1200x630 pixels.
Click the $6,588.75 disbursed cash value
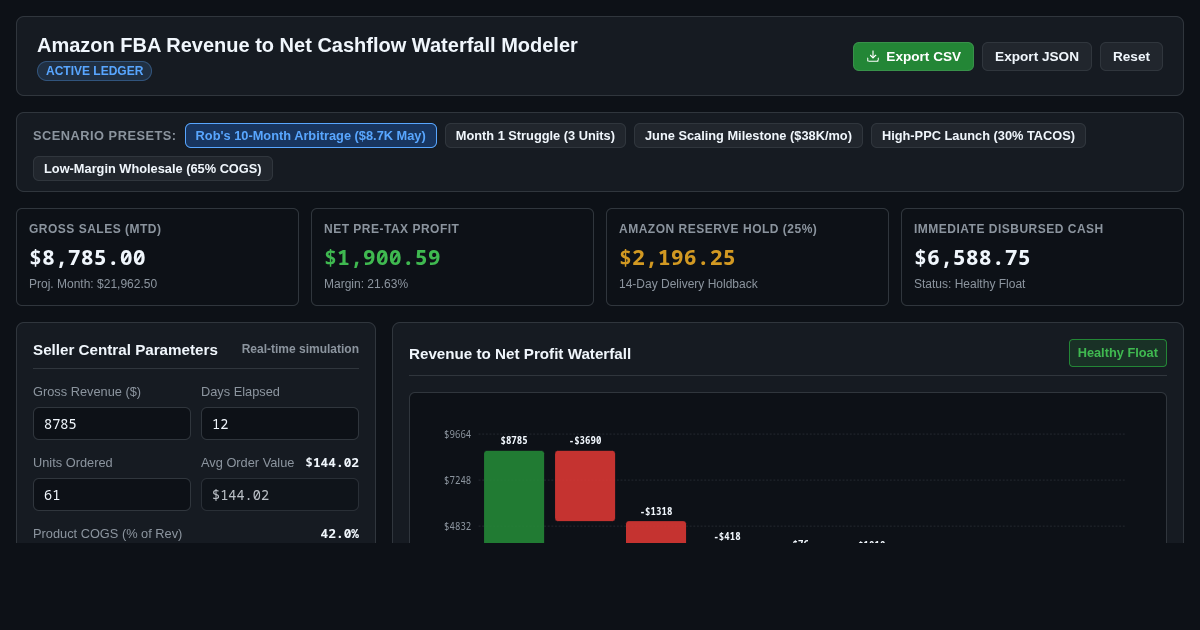972,258
